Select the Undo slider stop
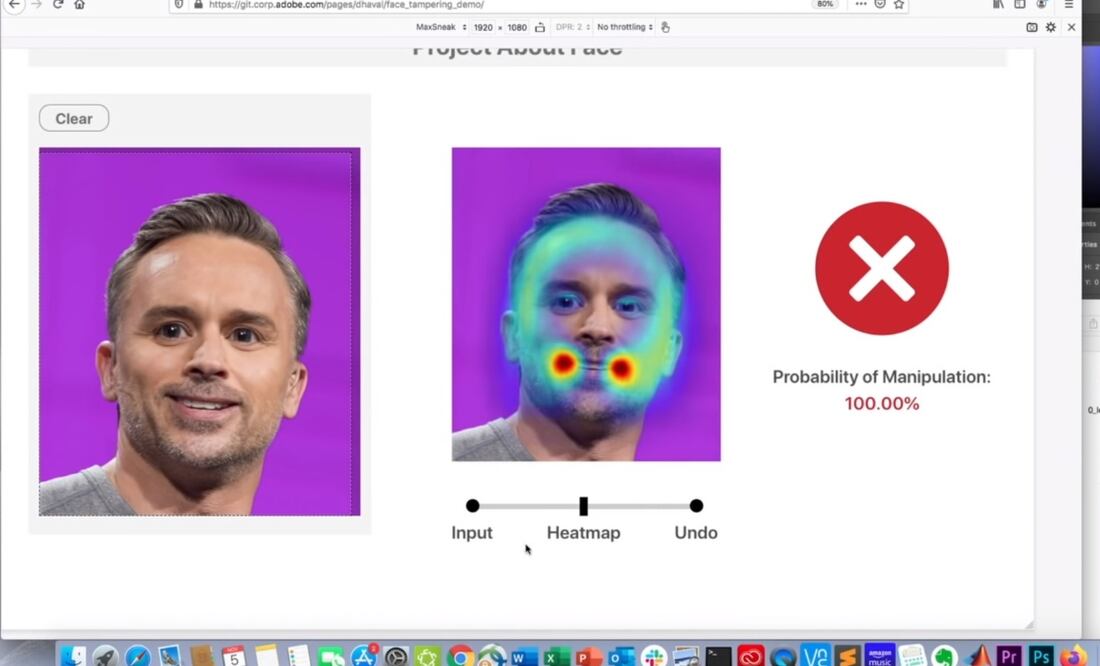Viewport: 1100px width, 666px height. [696, 506]
